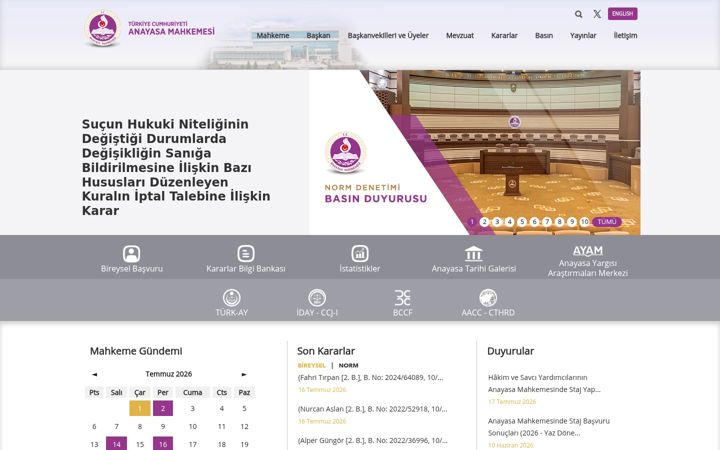Image resolution: width=720 pixels, height=450 pixels.
Task: Open the Alper Güngör decision link
Action: tap(372, 440)
